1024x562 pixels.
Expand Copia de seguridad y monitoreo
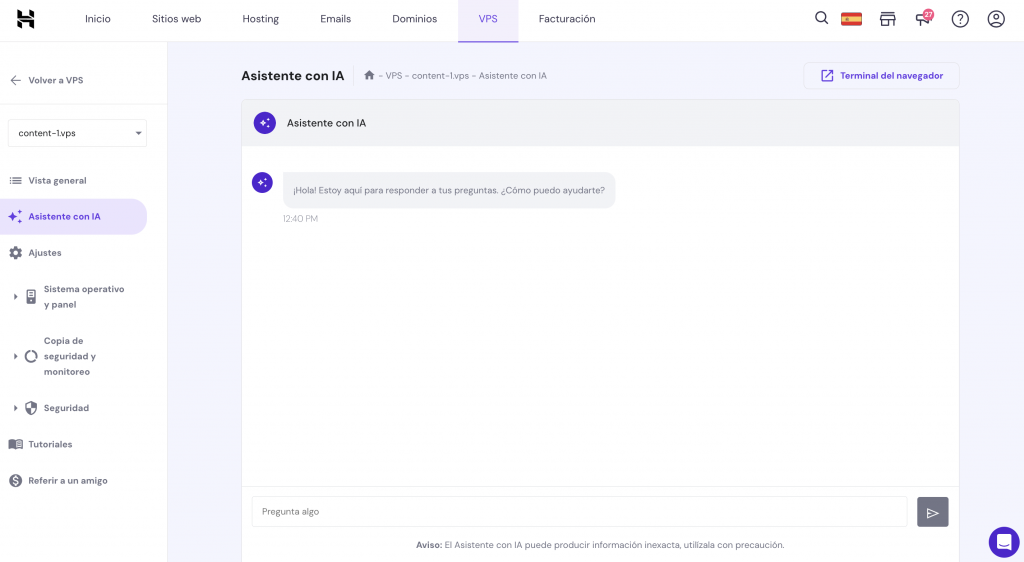[x=70, y=356]
